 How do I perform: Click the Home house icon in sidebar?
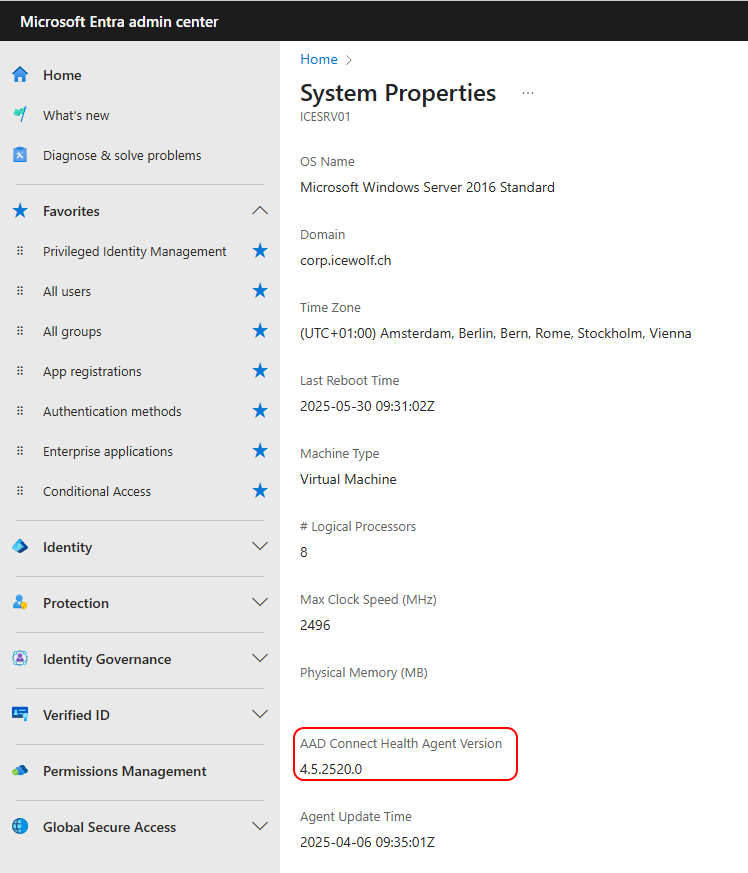[x=20, y=75]
